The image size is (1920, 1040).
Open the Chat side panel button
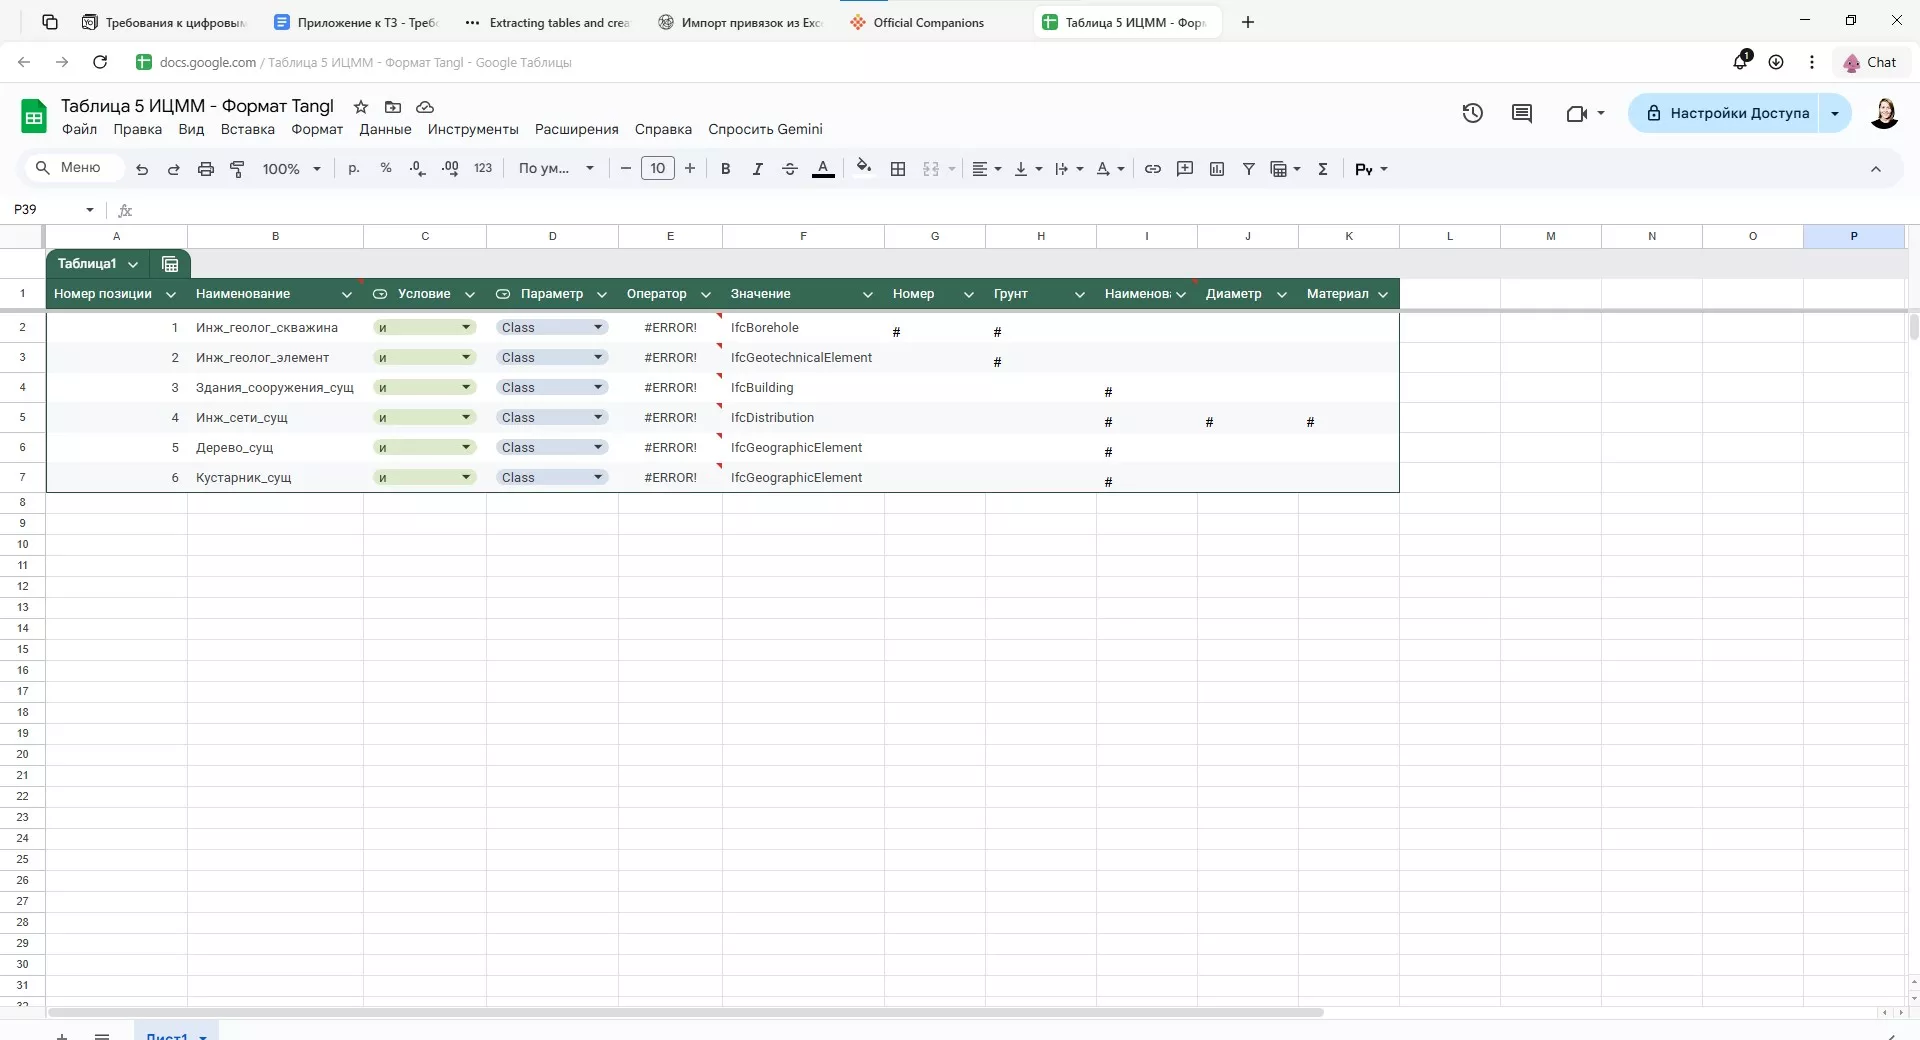click(x=1870, y=62)
